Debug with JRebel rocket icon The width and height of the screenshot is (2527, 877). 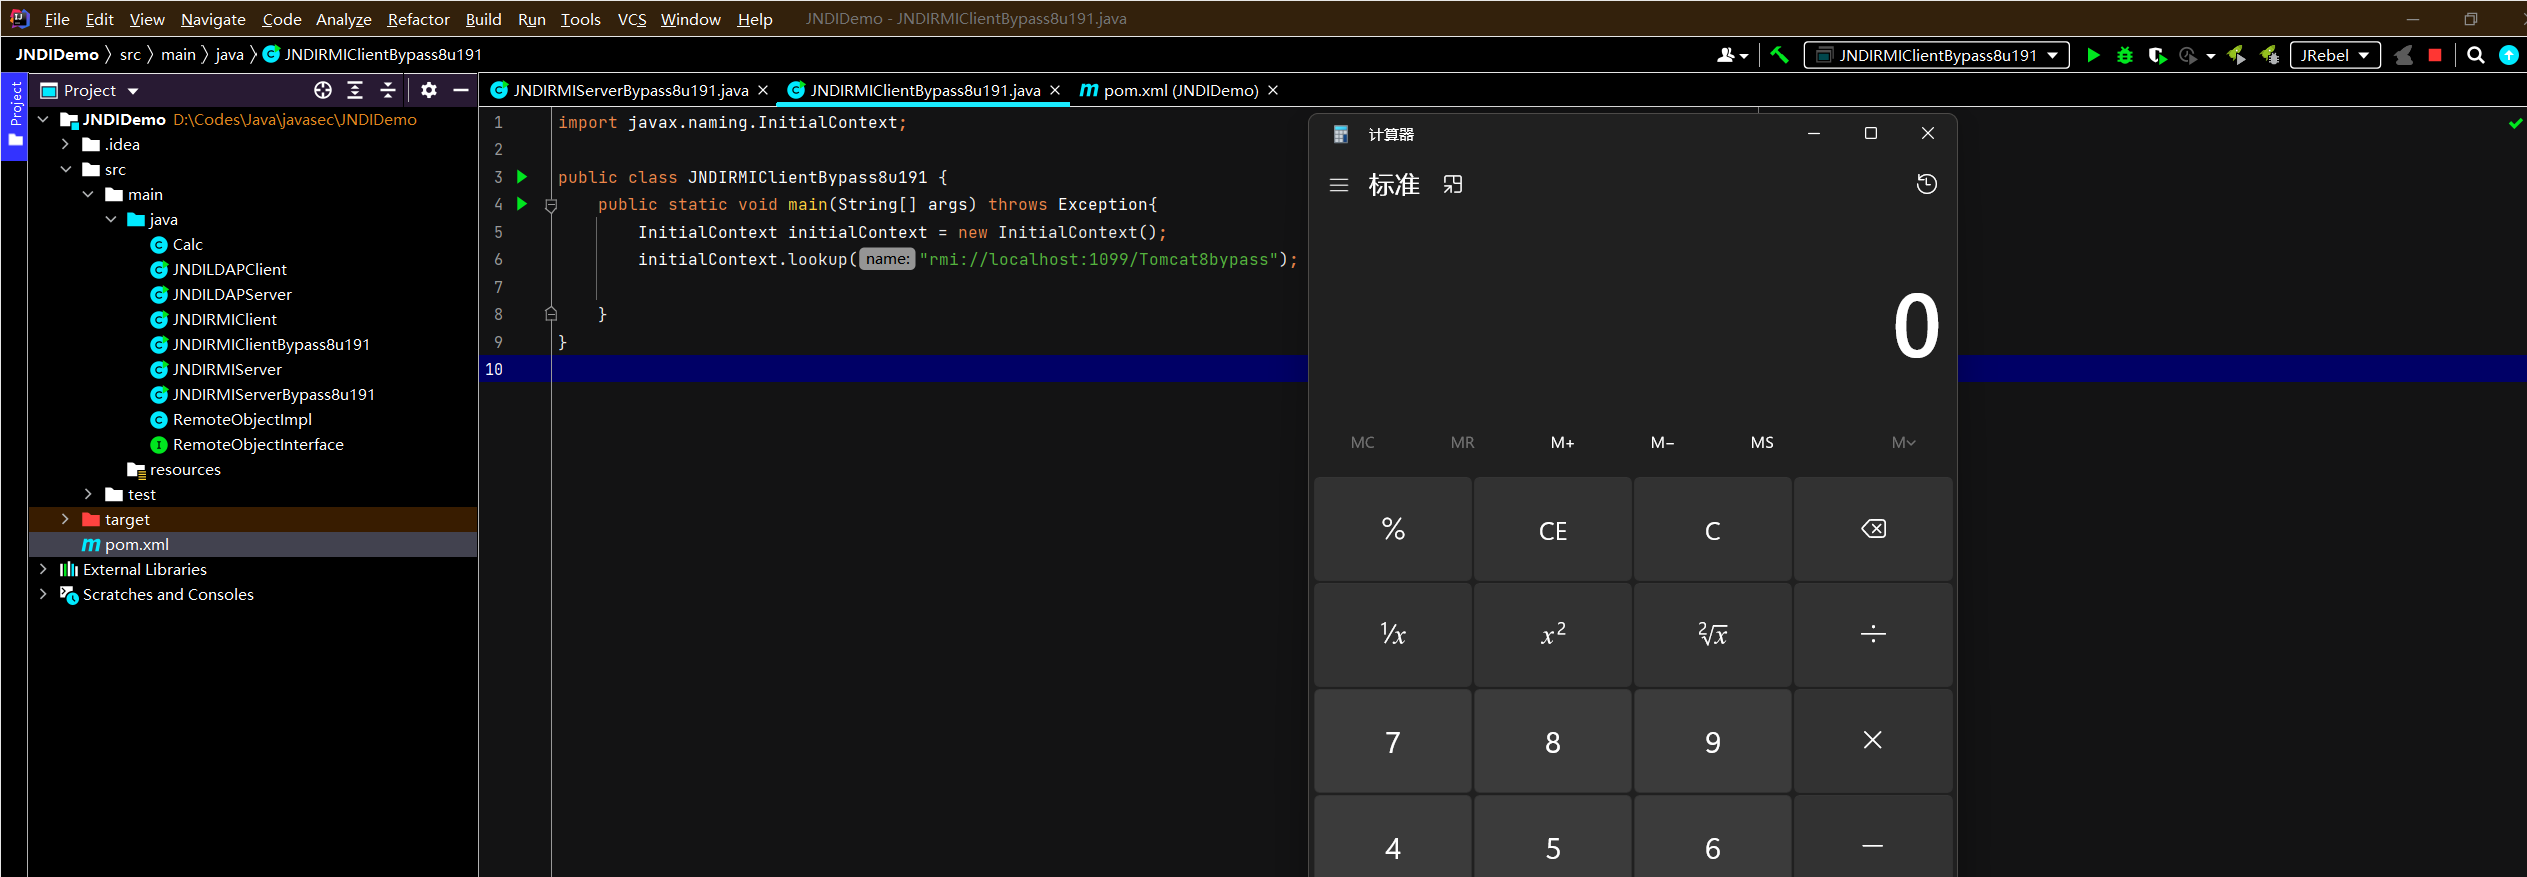pyautogui.click(x=2269, y=55)
